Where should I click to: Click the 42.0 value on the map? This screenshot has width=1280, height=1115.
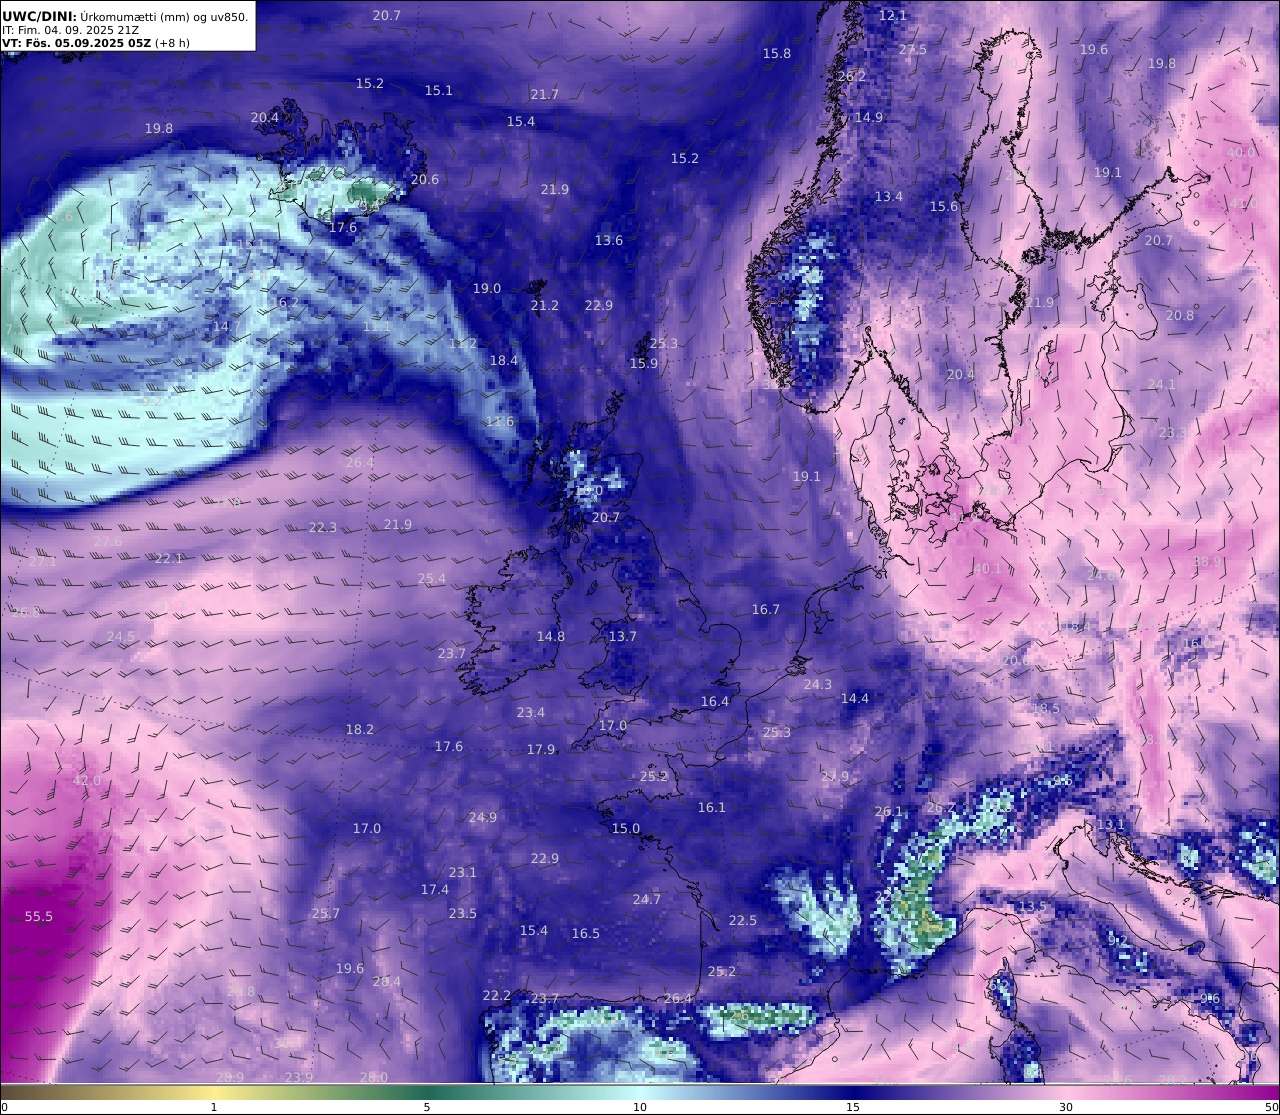click(87, 780)
